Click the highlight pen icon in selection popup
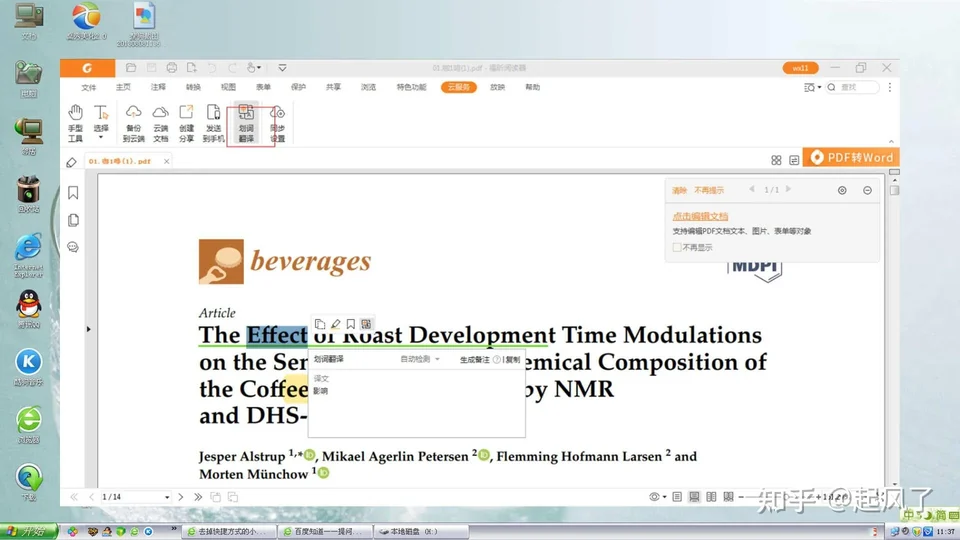 [336, 324]
